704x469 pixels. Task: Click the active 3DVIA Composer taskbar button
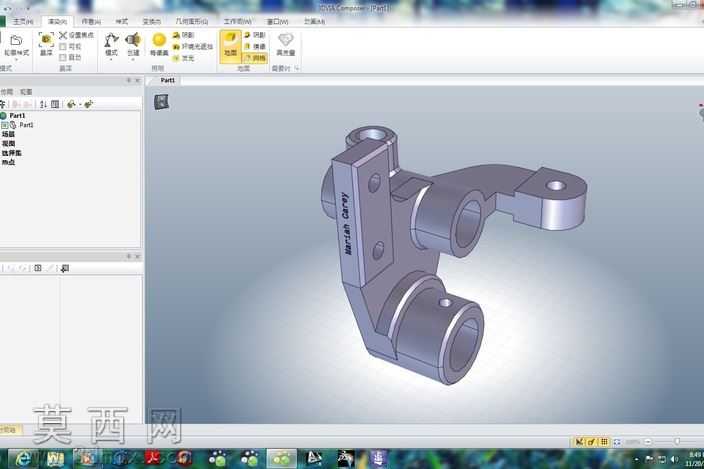282,458
